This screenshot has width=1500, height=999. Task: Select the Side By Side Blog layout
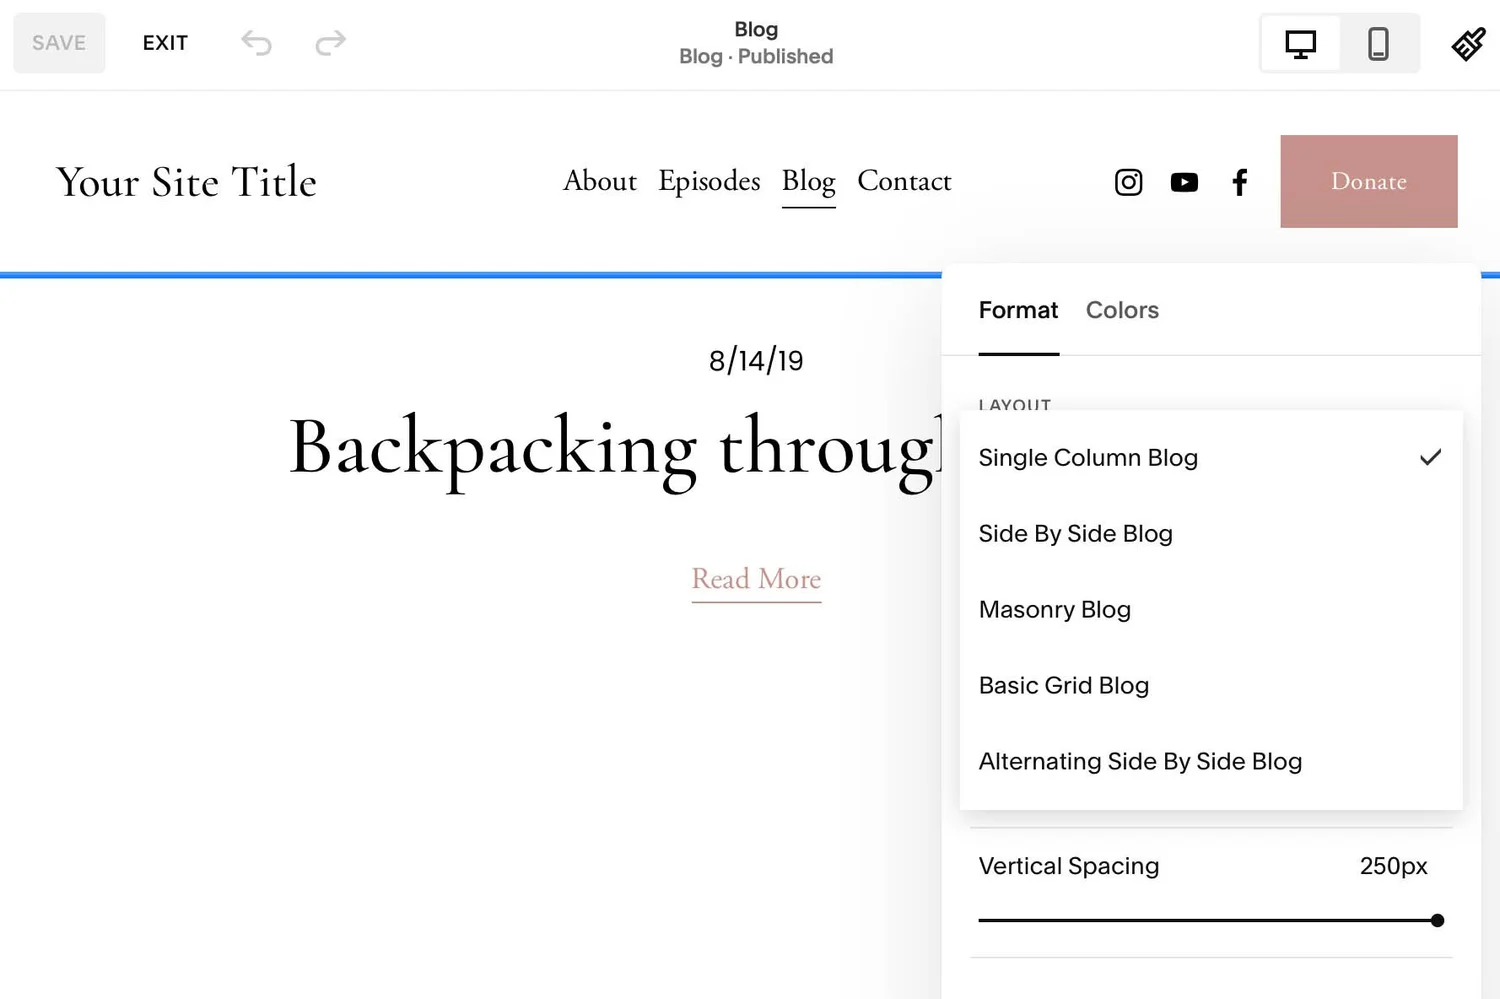(x=1075, y=534)
